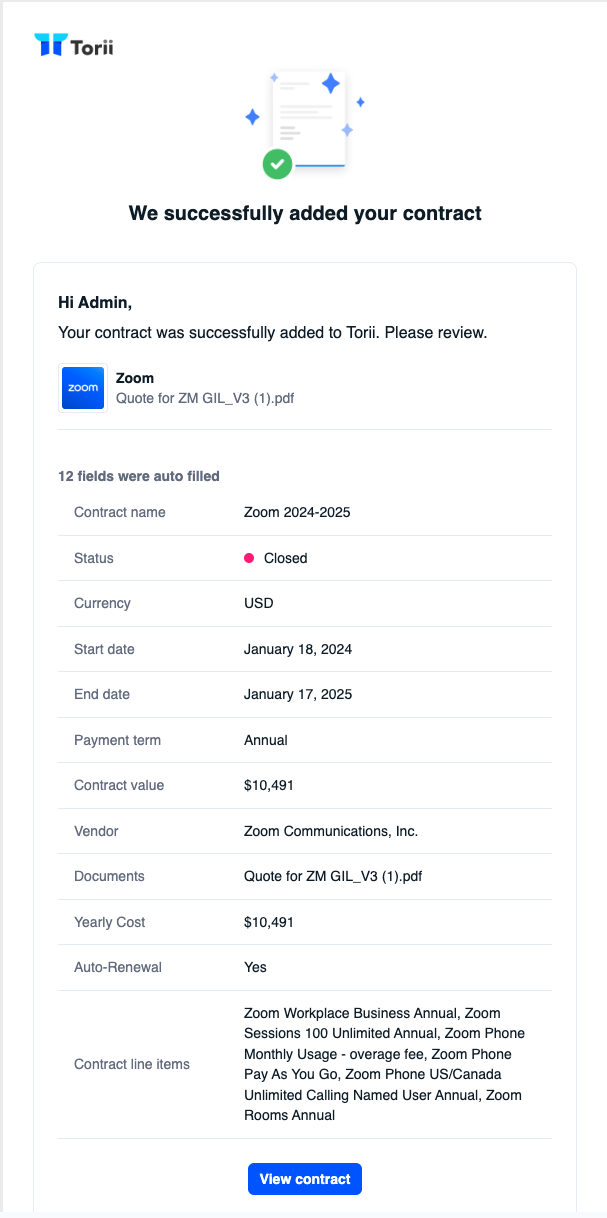
Task: Click the $10,491 Contract value amount
Action: (269, 785)
